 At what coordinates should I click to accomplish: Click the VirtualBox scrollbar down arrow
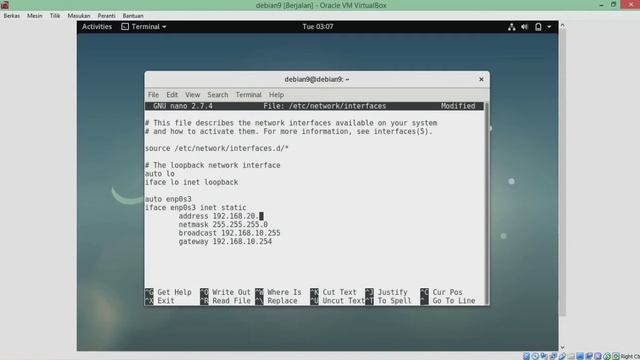click(x=562, y=347)
